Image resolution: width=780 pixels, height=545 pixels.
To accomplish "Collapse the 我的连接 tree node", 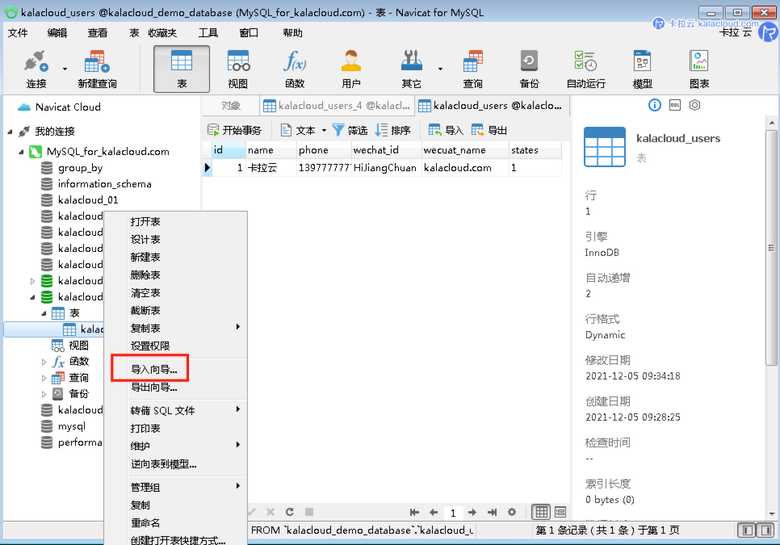I will pyautogui.click(x=10, y=132).
